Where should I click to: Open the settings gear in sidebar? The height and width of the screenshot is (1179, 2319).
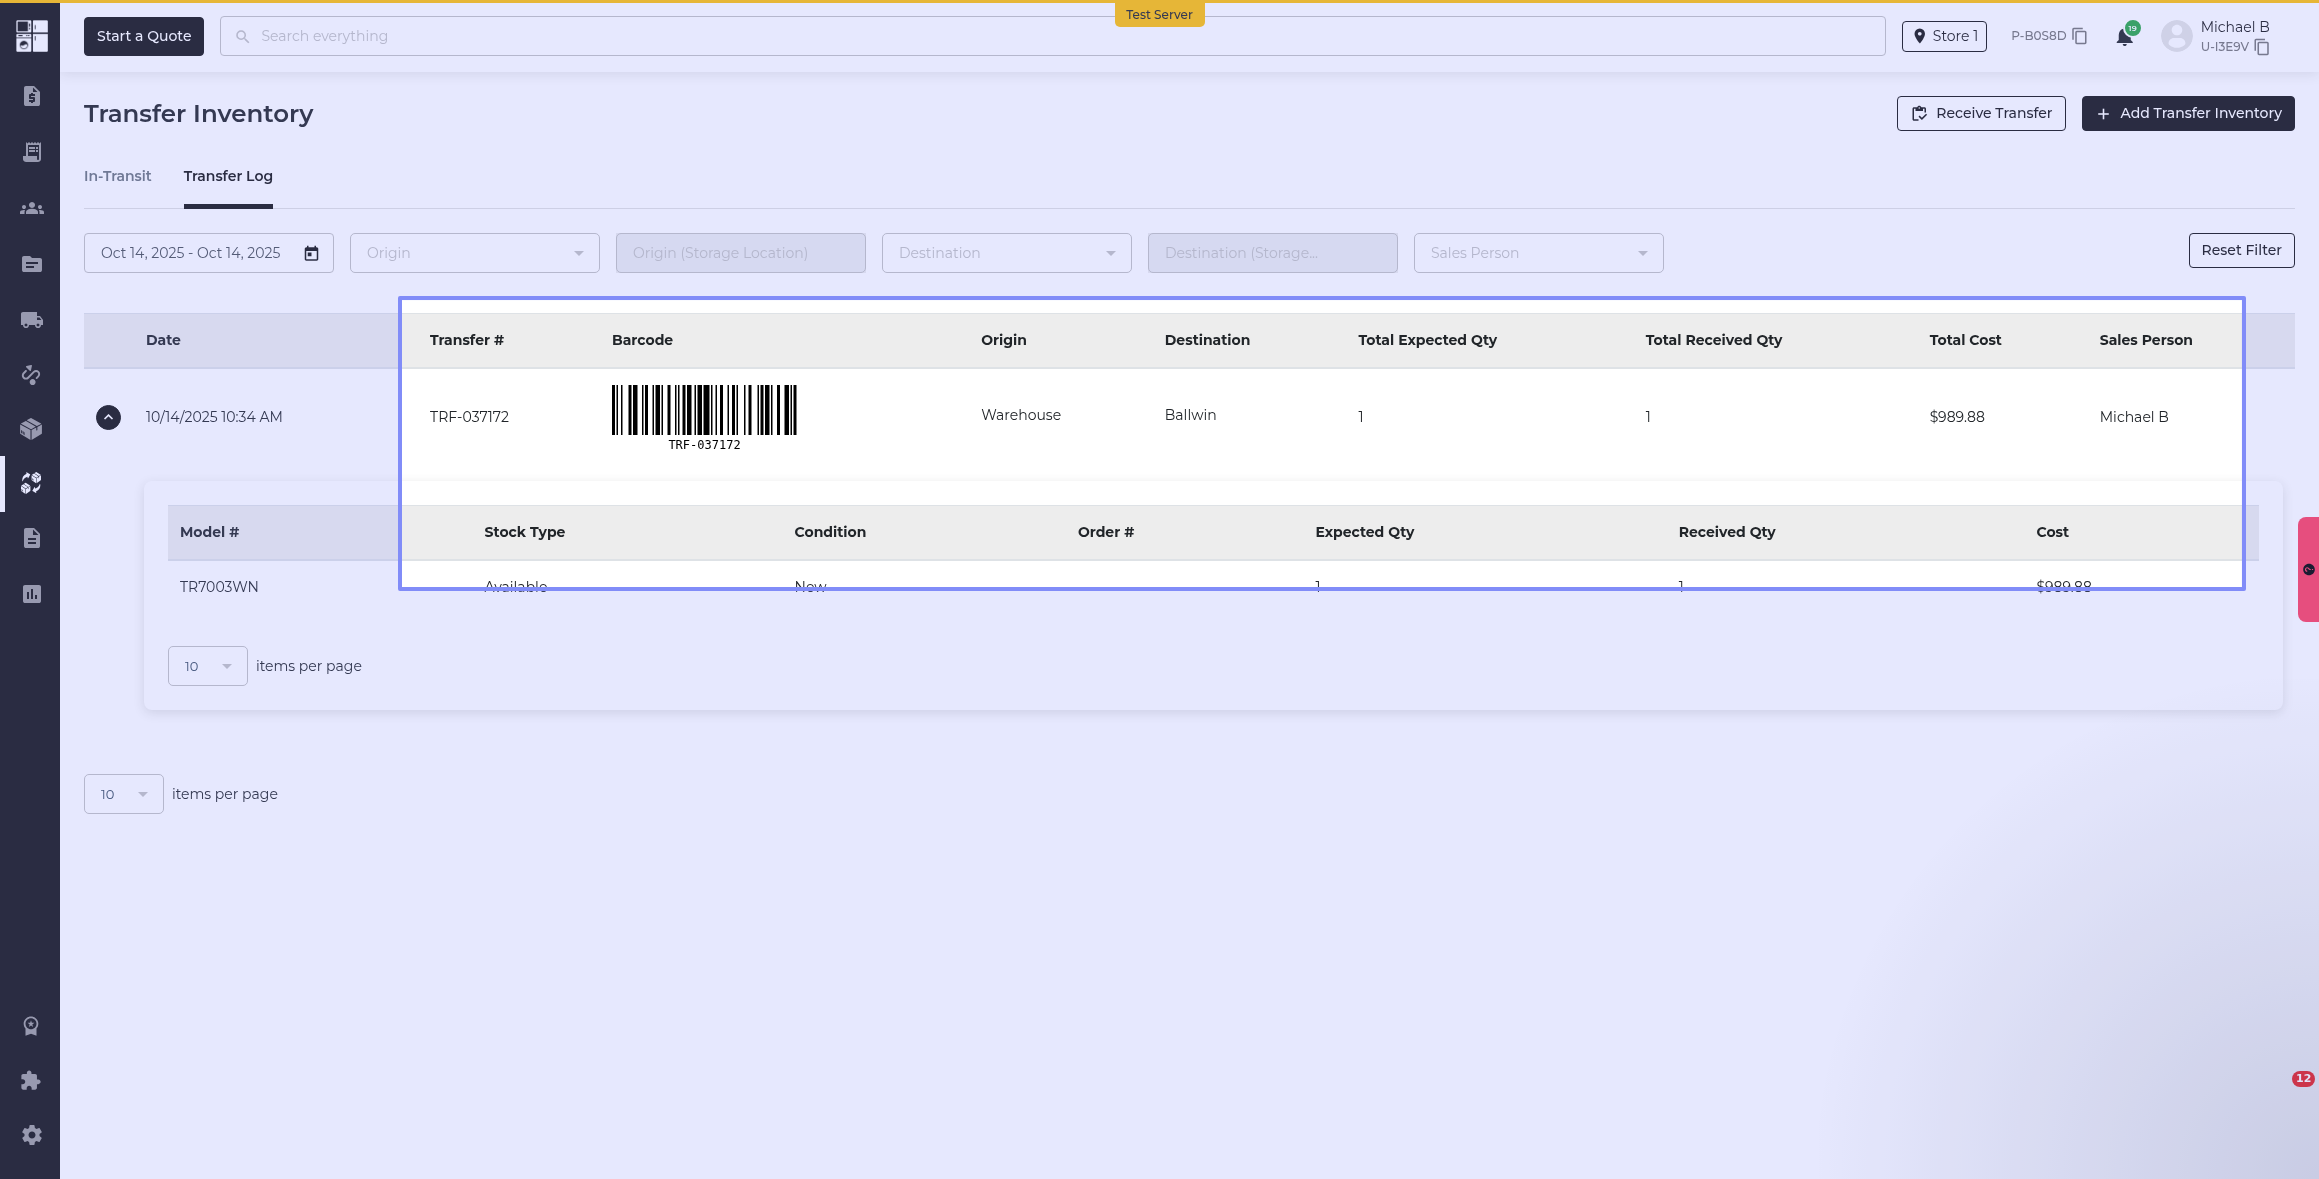(x=31, y=1135)
